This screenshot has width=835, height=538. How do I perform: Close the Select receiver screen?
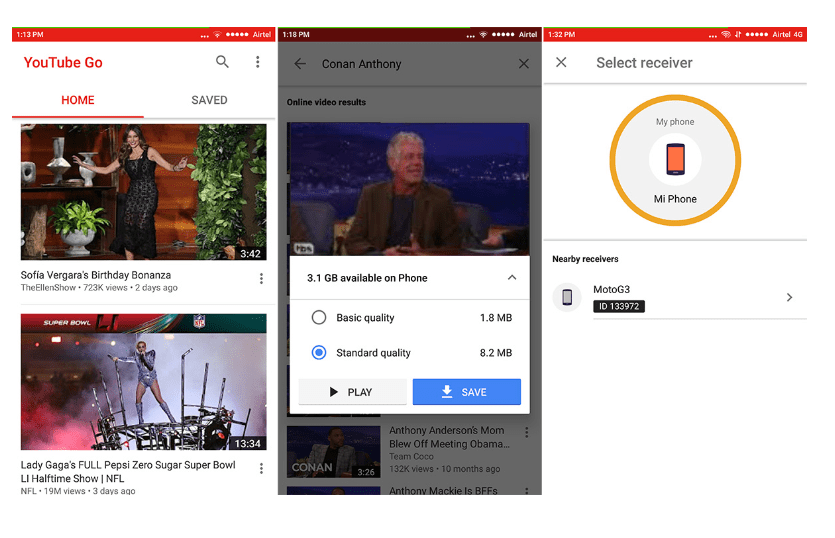click(561, 62)
